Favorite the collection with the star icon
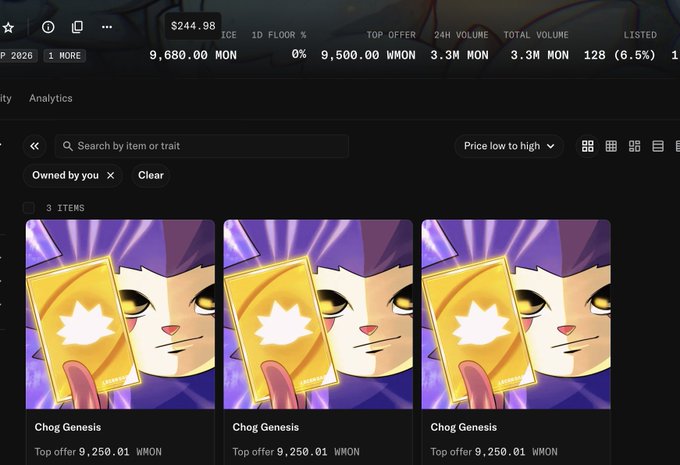Image resolution: width=680 pixels, height=465 pixels. coord(8,28)
